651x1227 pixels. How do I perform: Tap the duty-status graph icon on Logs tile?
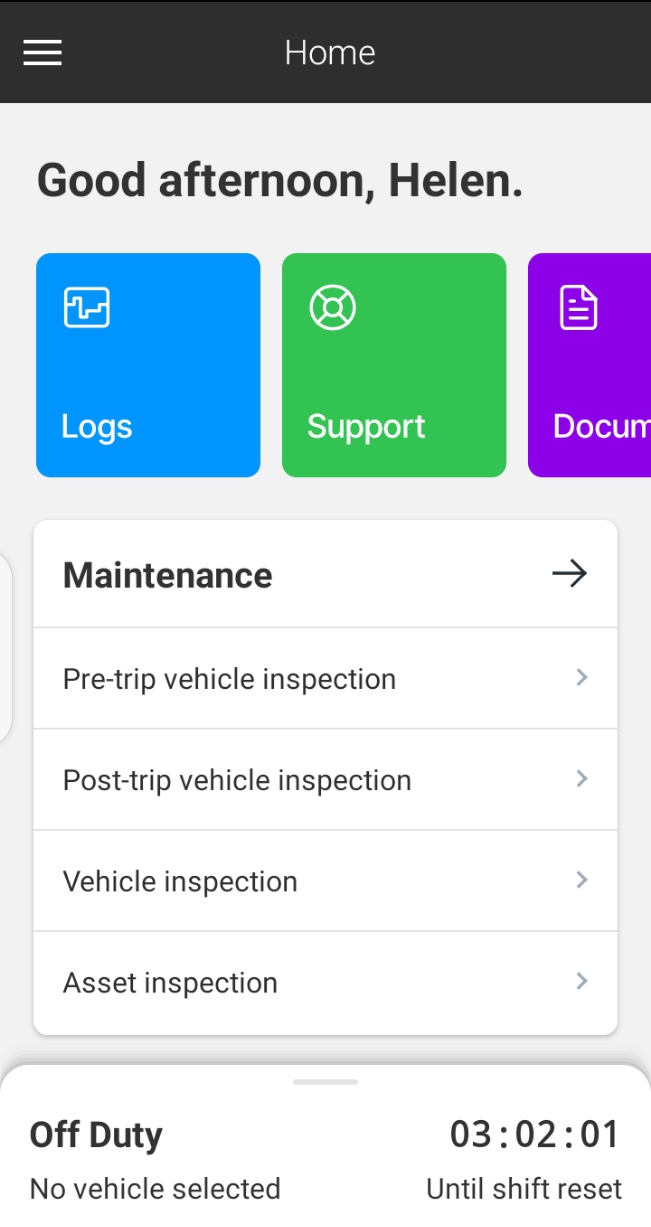pyautogui.click(x=86, y=307)
